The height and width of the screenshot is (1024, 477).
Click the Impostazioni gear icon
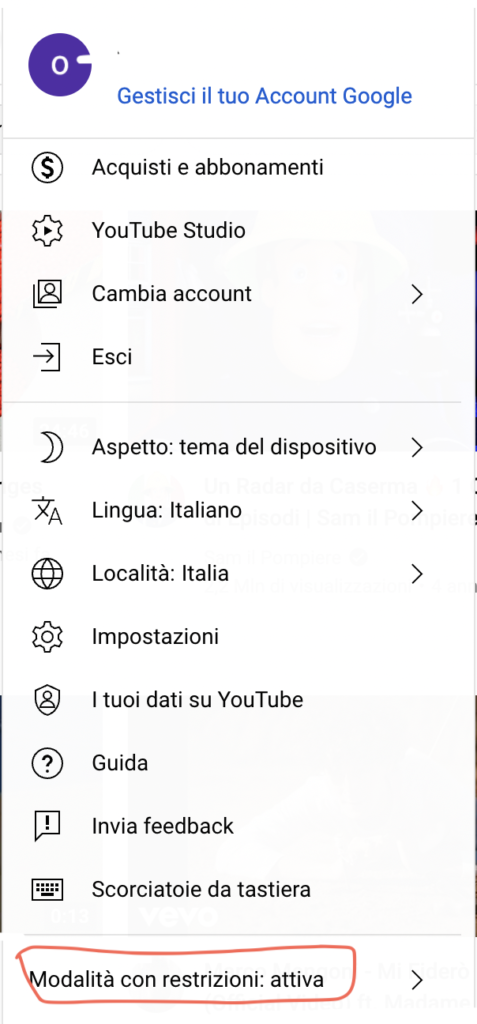47,636
